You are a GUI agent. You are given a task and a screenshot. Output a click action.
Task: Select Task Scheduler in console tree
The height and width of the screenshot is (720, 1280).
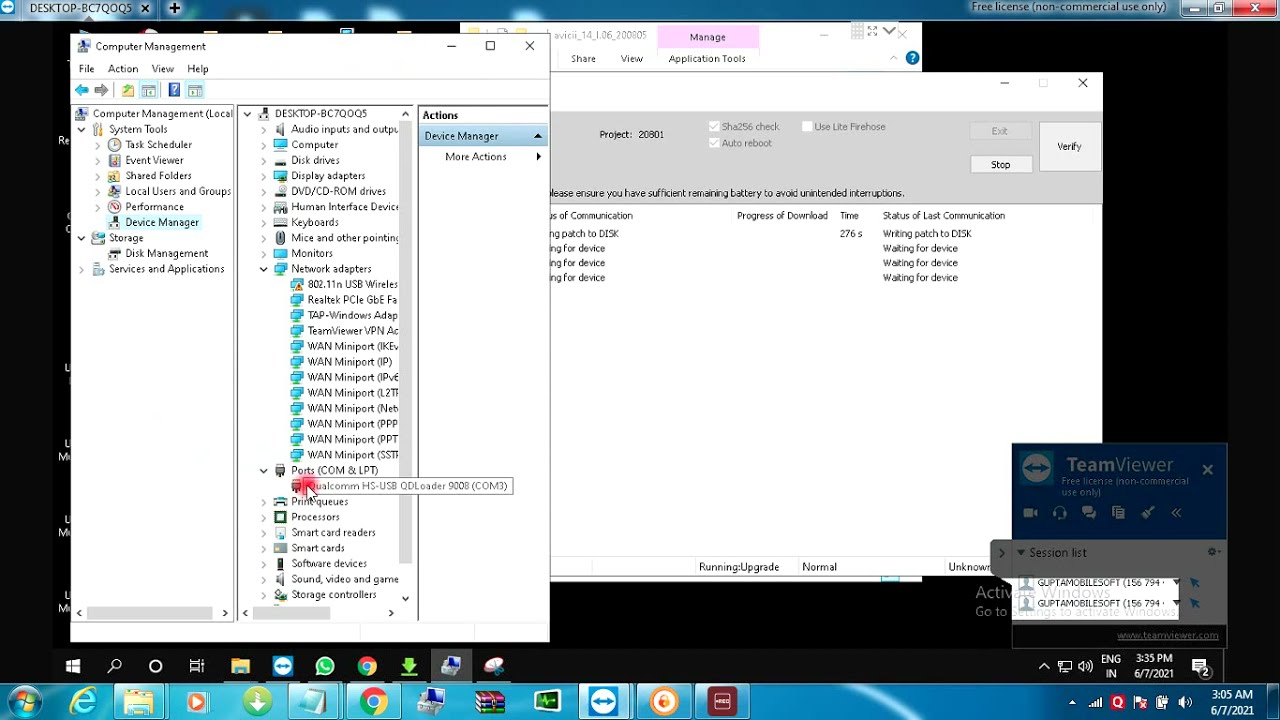(x=158, y=145)
